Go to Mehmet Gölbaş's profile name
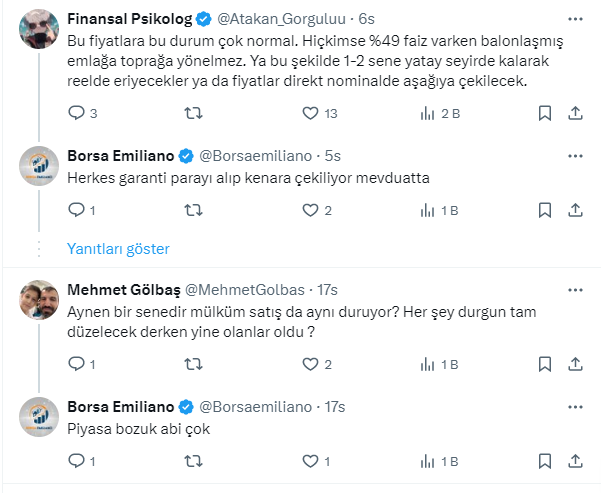The image size is (601, 493). (x=124, y=290)
